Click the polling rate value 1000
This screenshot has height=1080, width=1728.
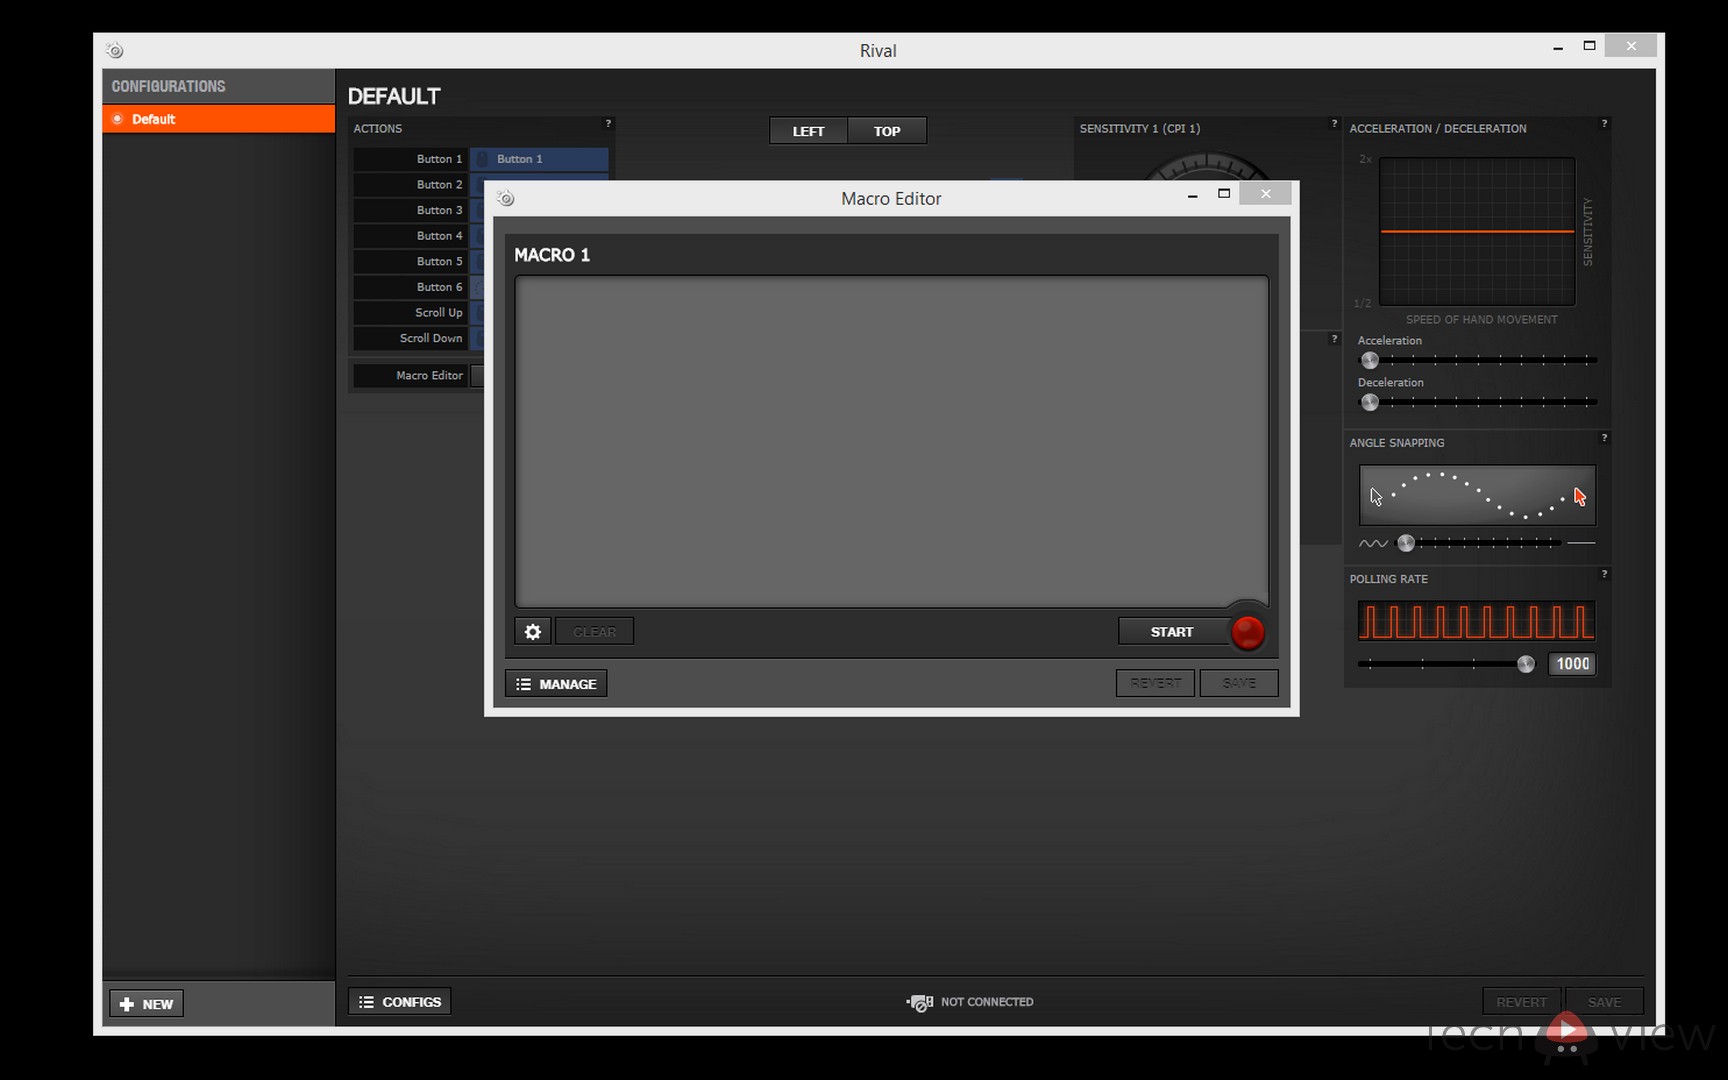coord(1572,664)
